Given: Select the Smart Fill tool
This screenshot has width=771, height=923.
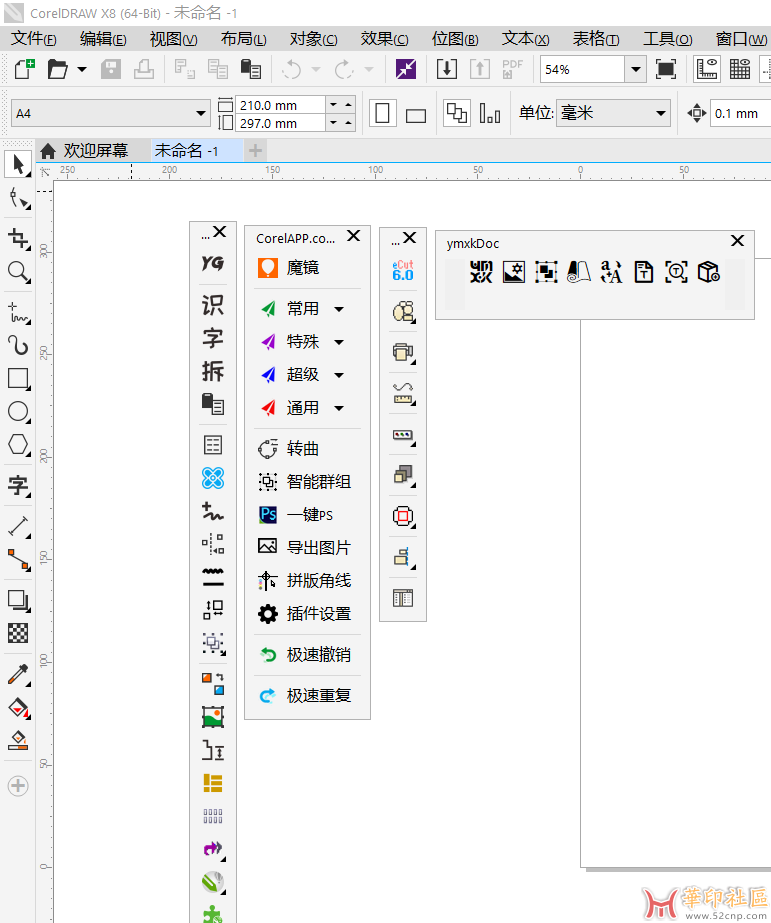Looking at the screenshot, I should click(18, 741).
